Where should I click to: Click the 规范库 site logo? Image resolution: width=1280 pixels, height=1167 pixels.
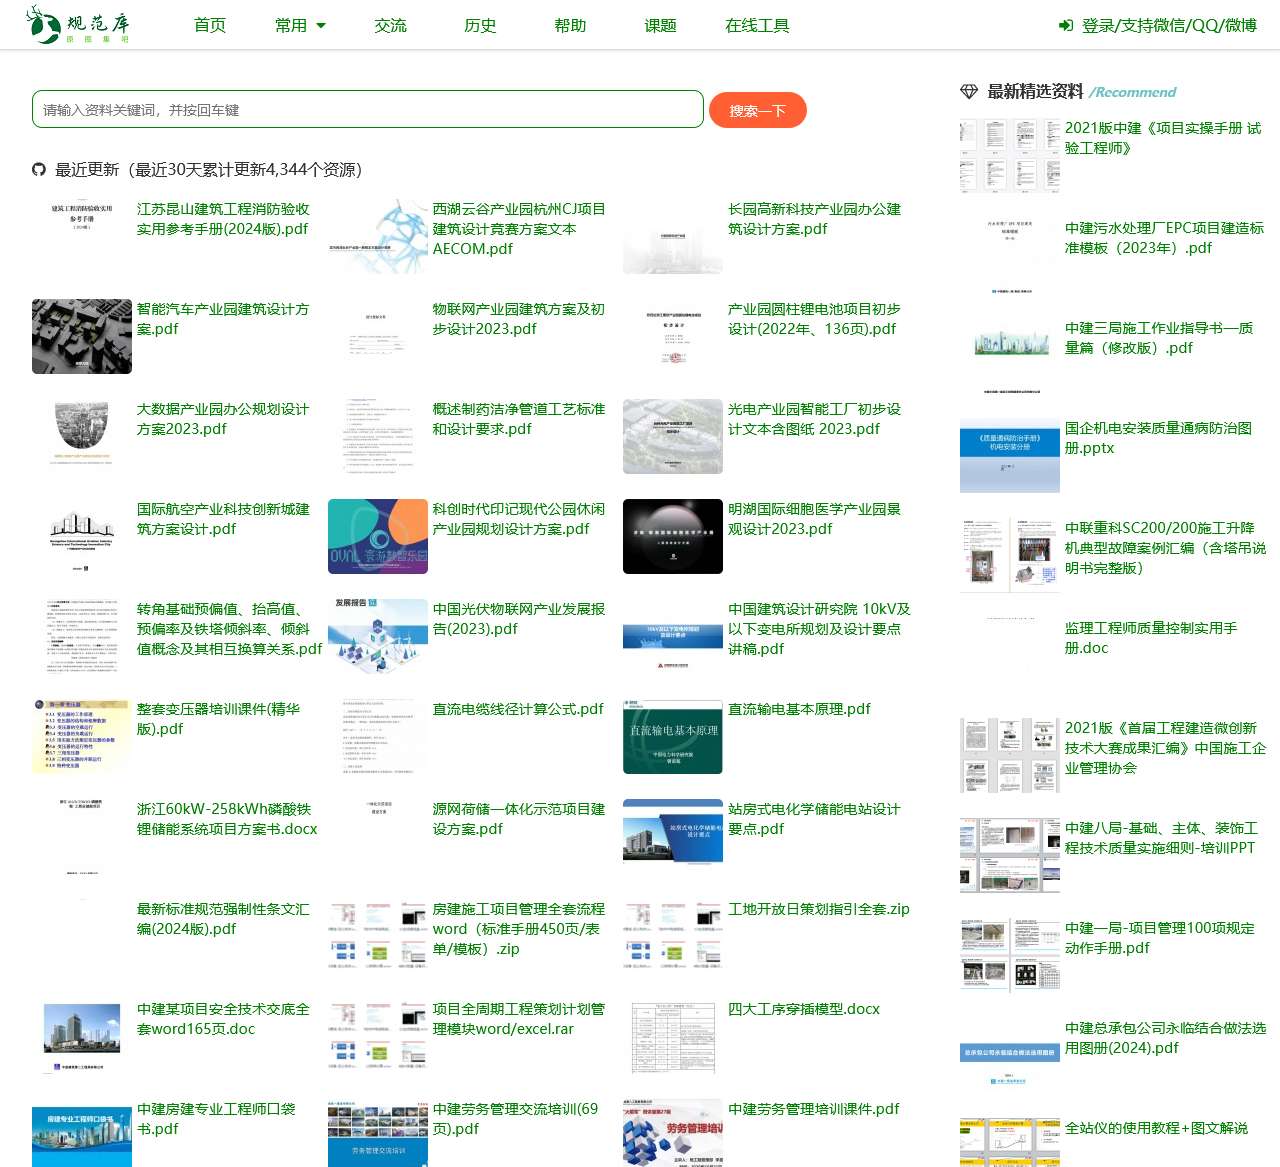coord(78,25)
